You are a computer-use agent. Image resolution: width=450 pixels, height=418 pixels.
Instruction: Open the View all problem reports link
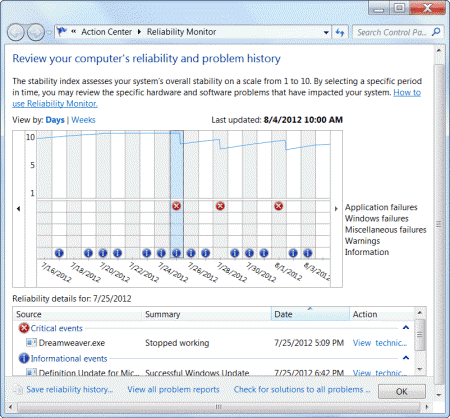173,389
